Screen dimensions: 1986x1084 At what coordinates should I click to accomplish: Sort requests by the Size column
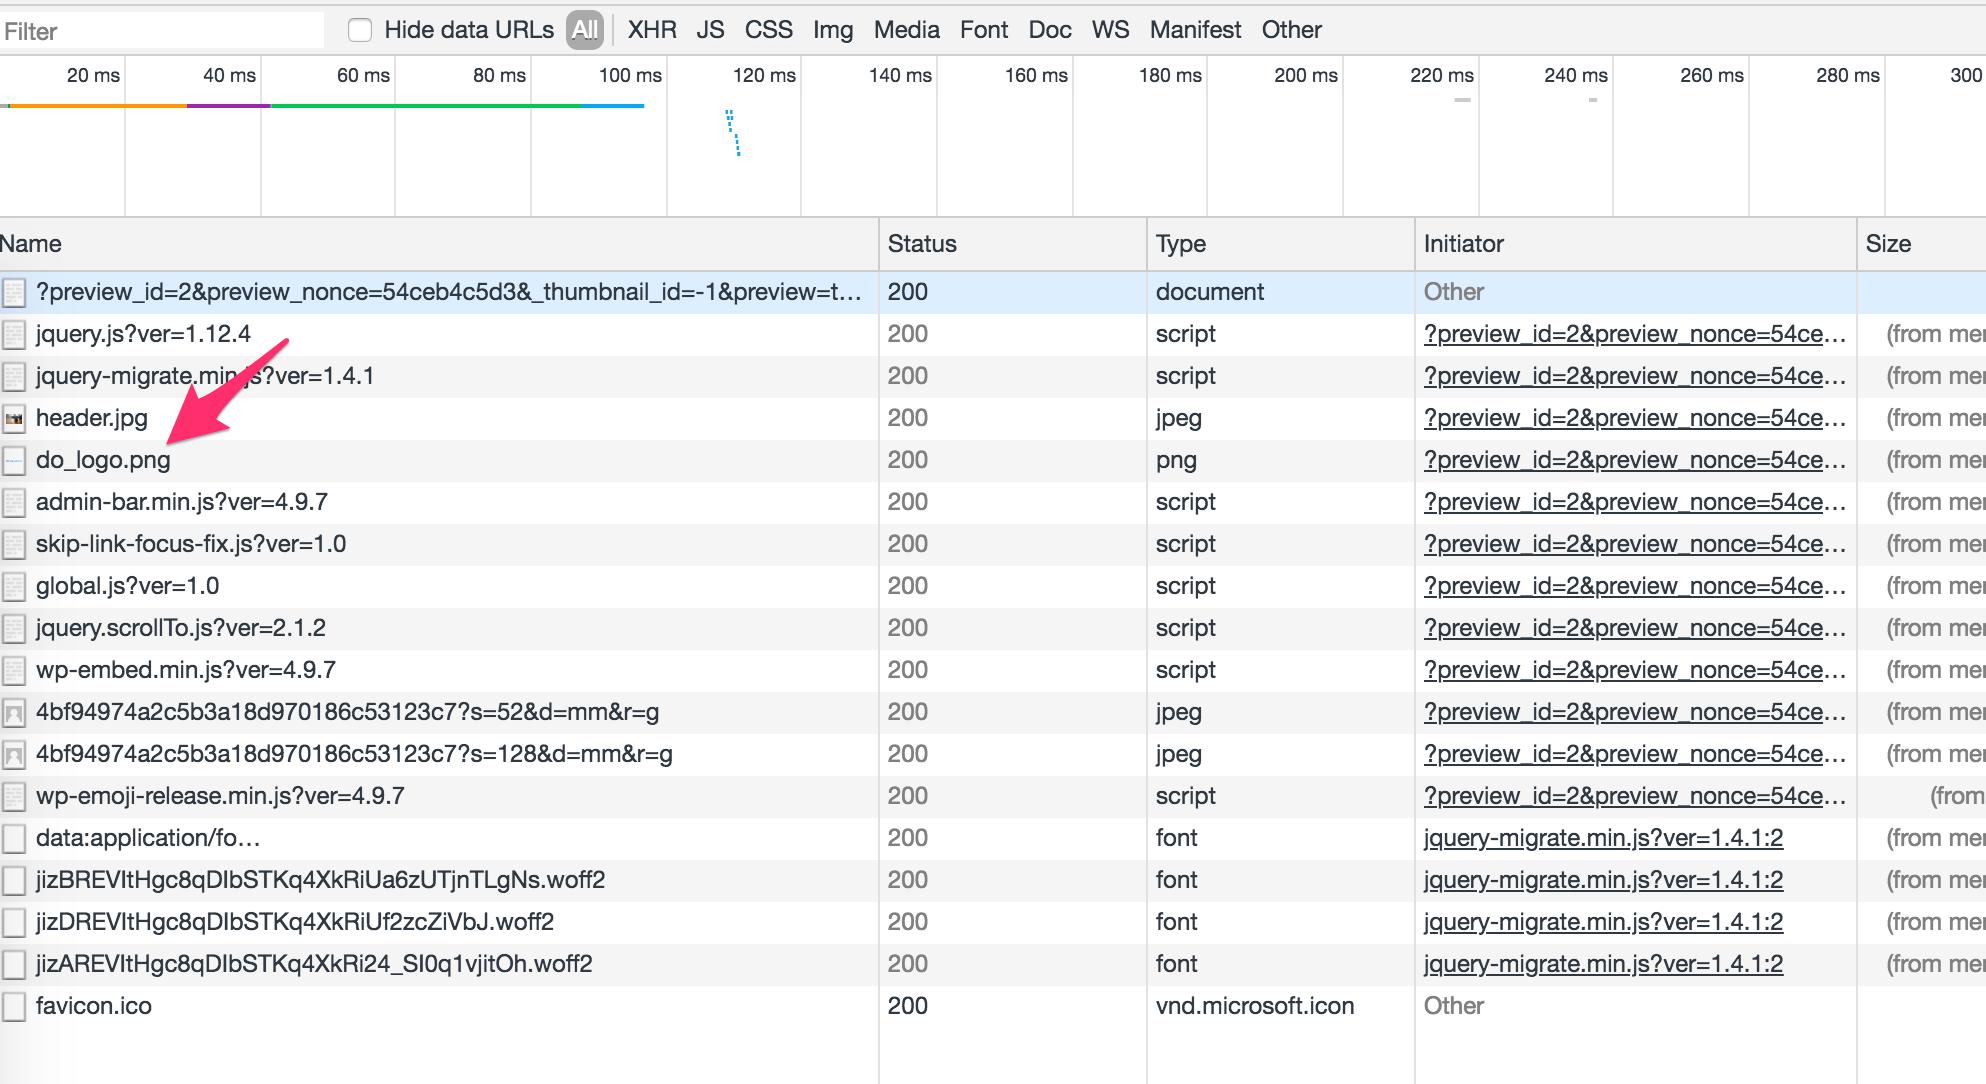1889,243
